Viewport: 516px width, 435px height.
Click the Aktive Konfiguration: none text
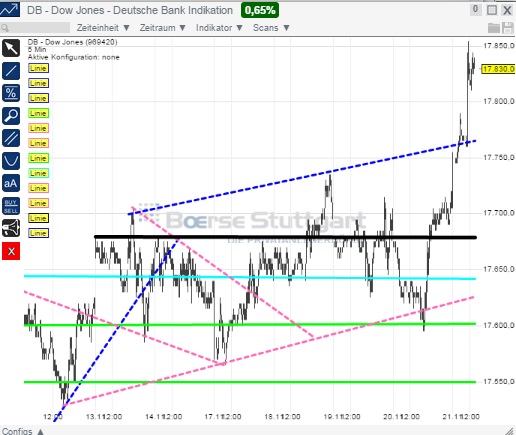74,57
